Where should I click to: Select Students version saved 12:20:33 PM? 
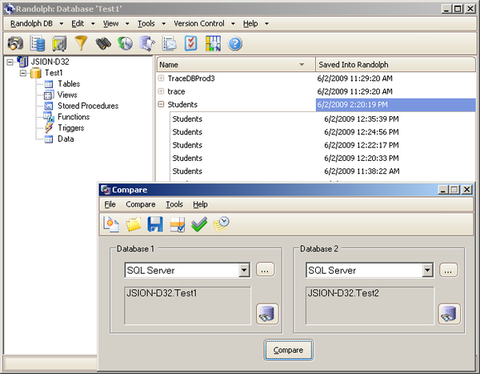pos(323,158)
